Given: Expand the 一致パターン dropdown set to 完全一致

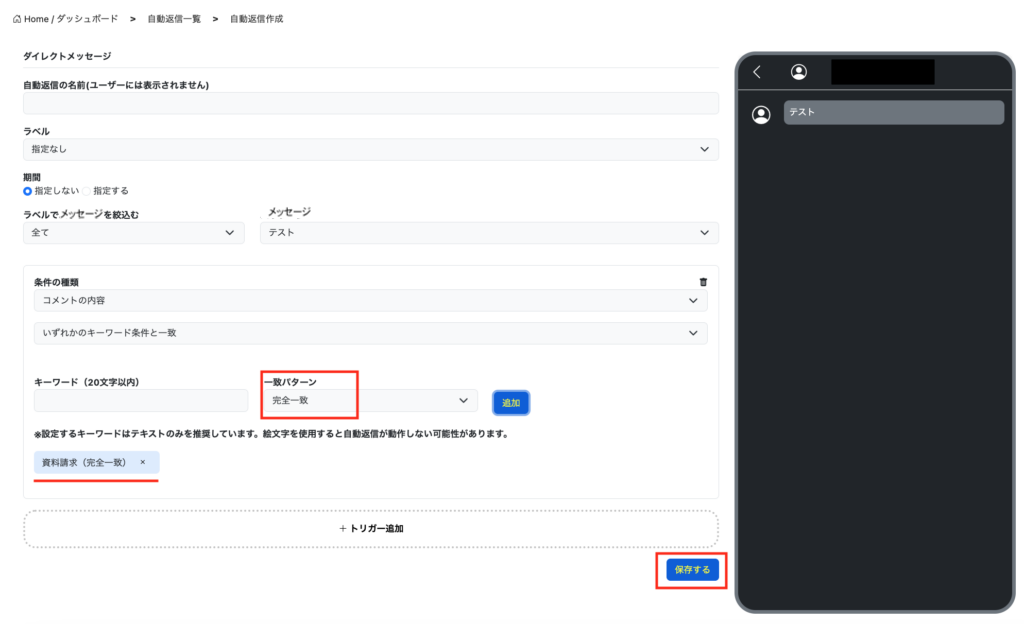Looking at the screenshot, I should coord(369,400).
